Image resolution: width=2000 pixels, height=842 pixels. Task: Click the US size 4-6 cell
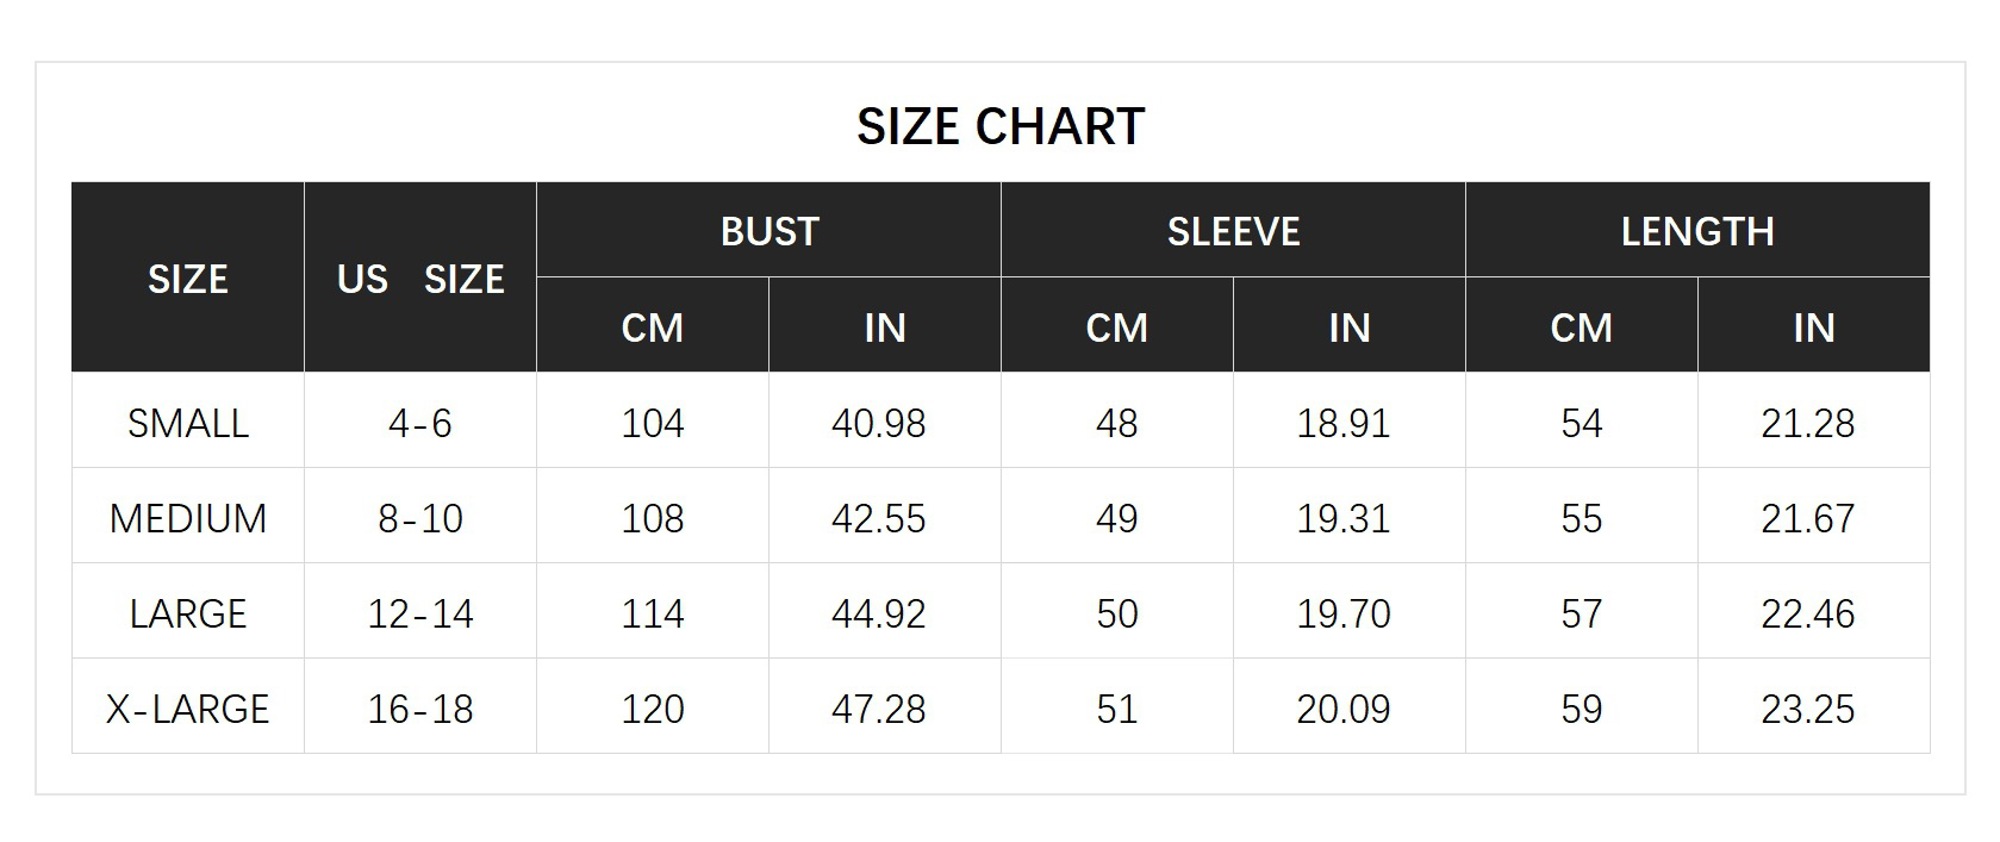[x=420, y=423]
